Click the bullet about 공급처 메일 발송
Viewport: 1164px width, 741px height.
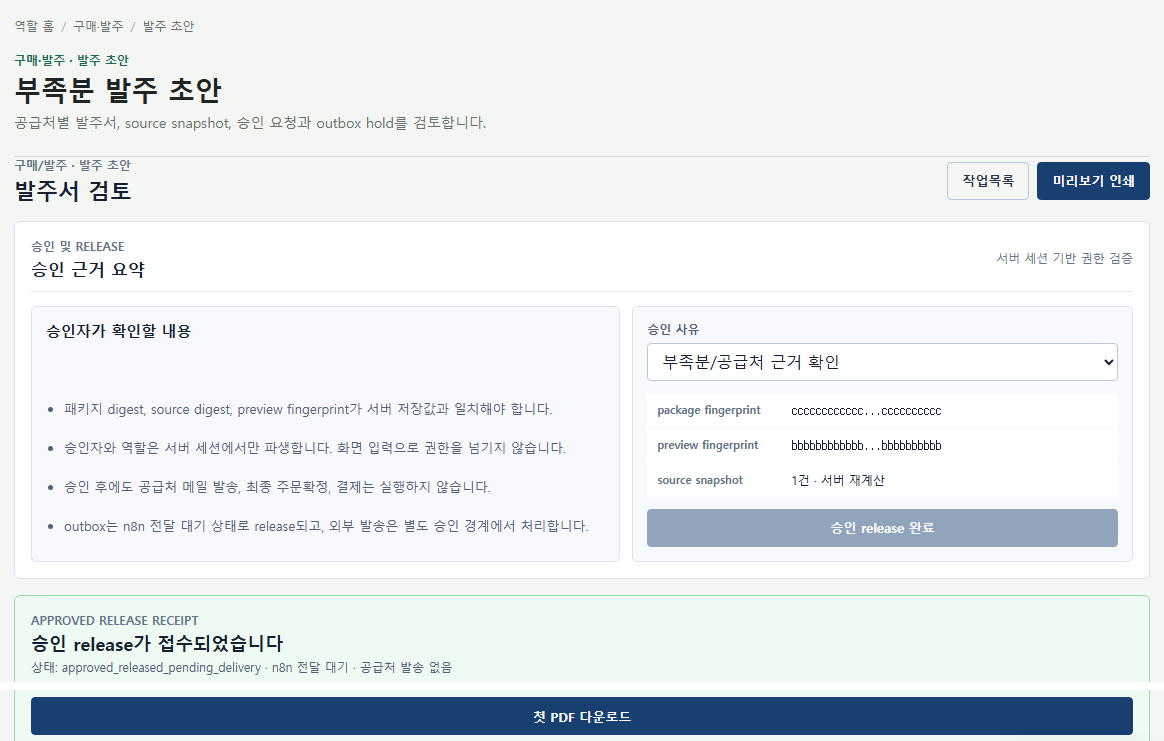point(277,486)
